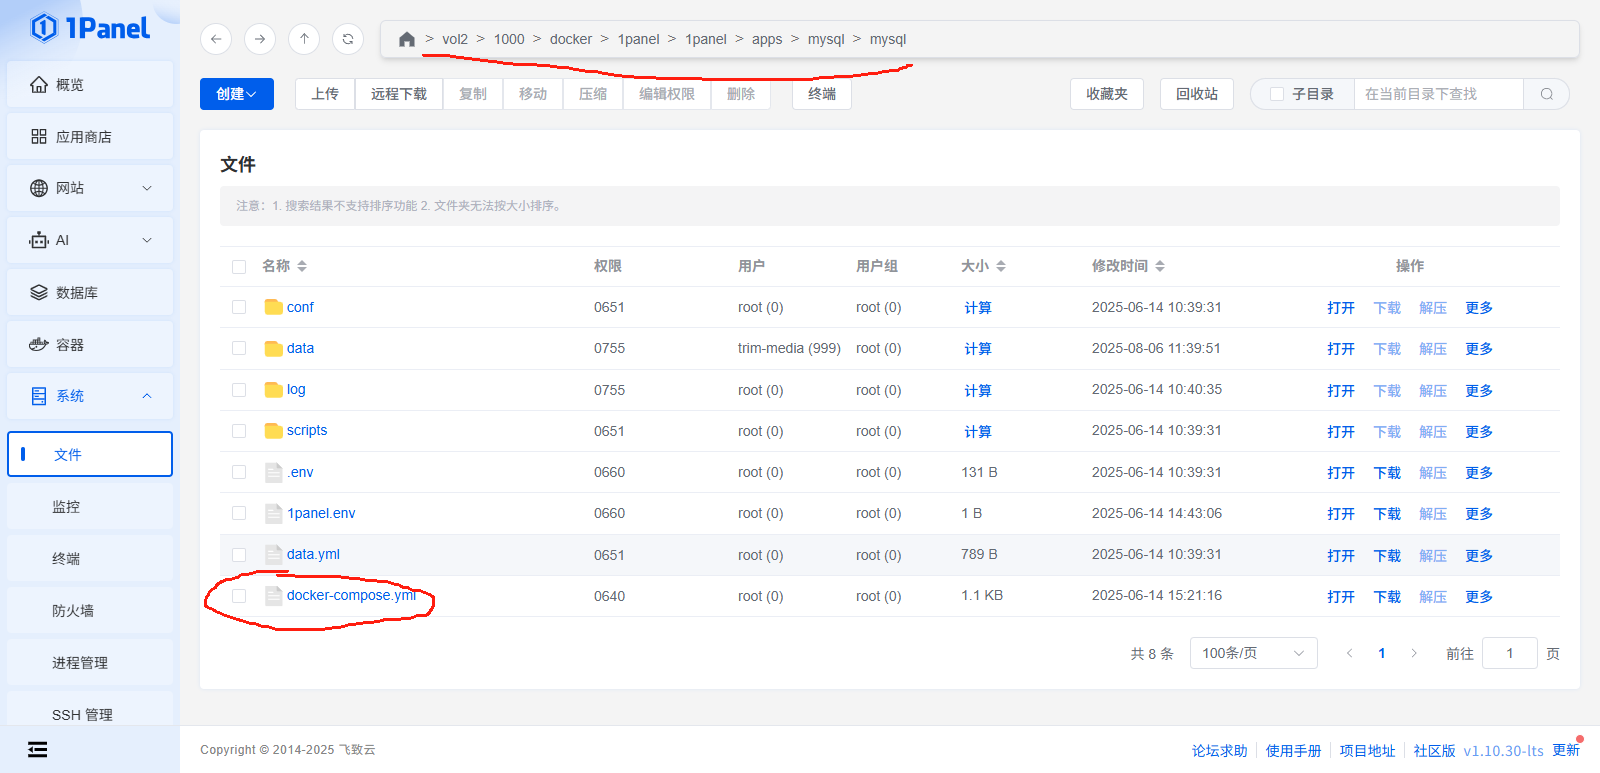Go up one directory level
1600x773 pixels.
pos(304,39)
